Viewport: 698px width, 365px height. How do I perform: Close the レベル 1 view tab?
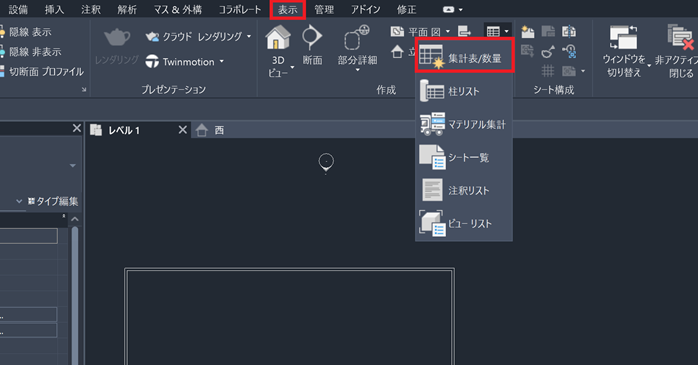click(183, 130)
